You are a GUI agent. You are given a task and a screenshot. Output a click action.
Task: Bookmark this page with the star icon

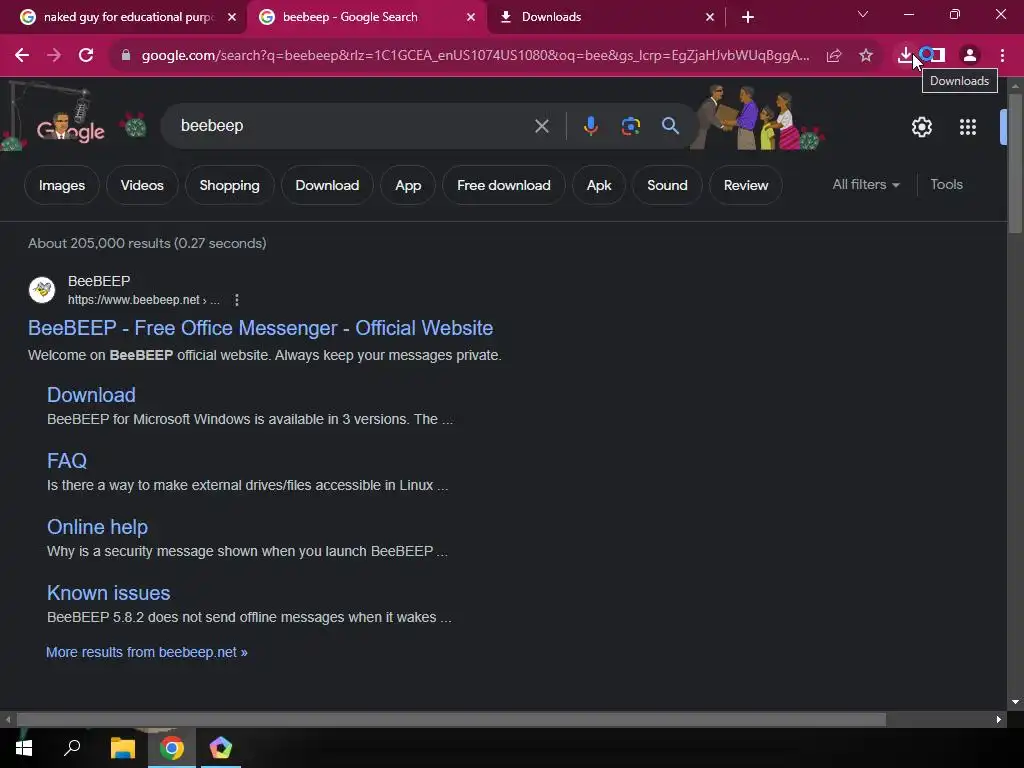pos(866,56)
